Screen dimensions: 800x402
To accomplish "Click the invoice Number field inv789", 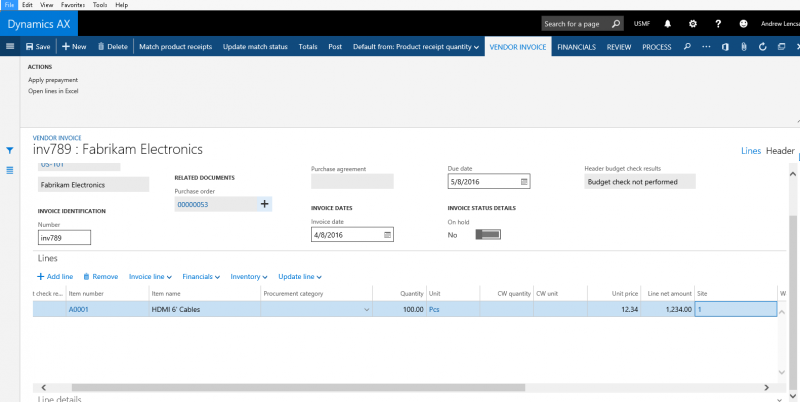I will pos(64,238).
